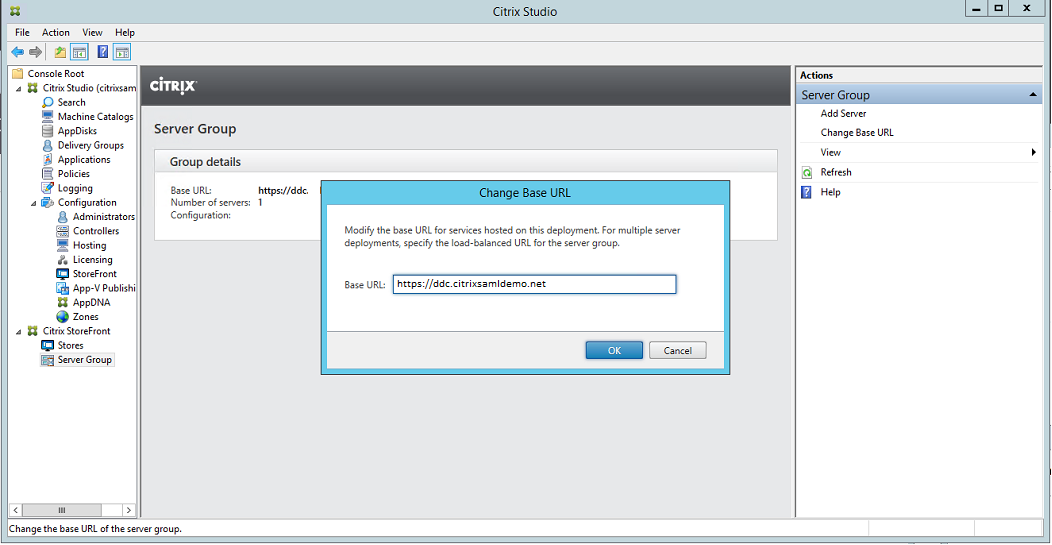Select the Controllers icon
The width and height of the screenshot is (1052, 545).
62,231
